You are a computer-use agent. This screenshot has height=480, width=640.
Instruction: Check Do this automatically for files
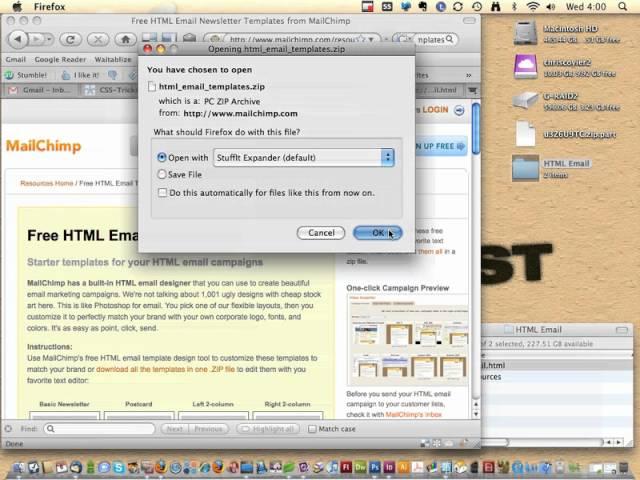pyautogui.click(x=162, y=192)
